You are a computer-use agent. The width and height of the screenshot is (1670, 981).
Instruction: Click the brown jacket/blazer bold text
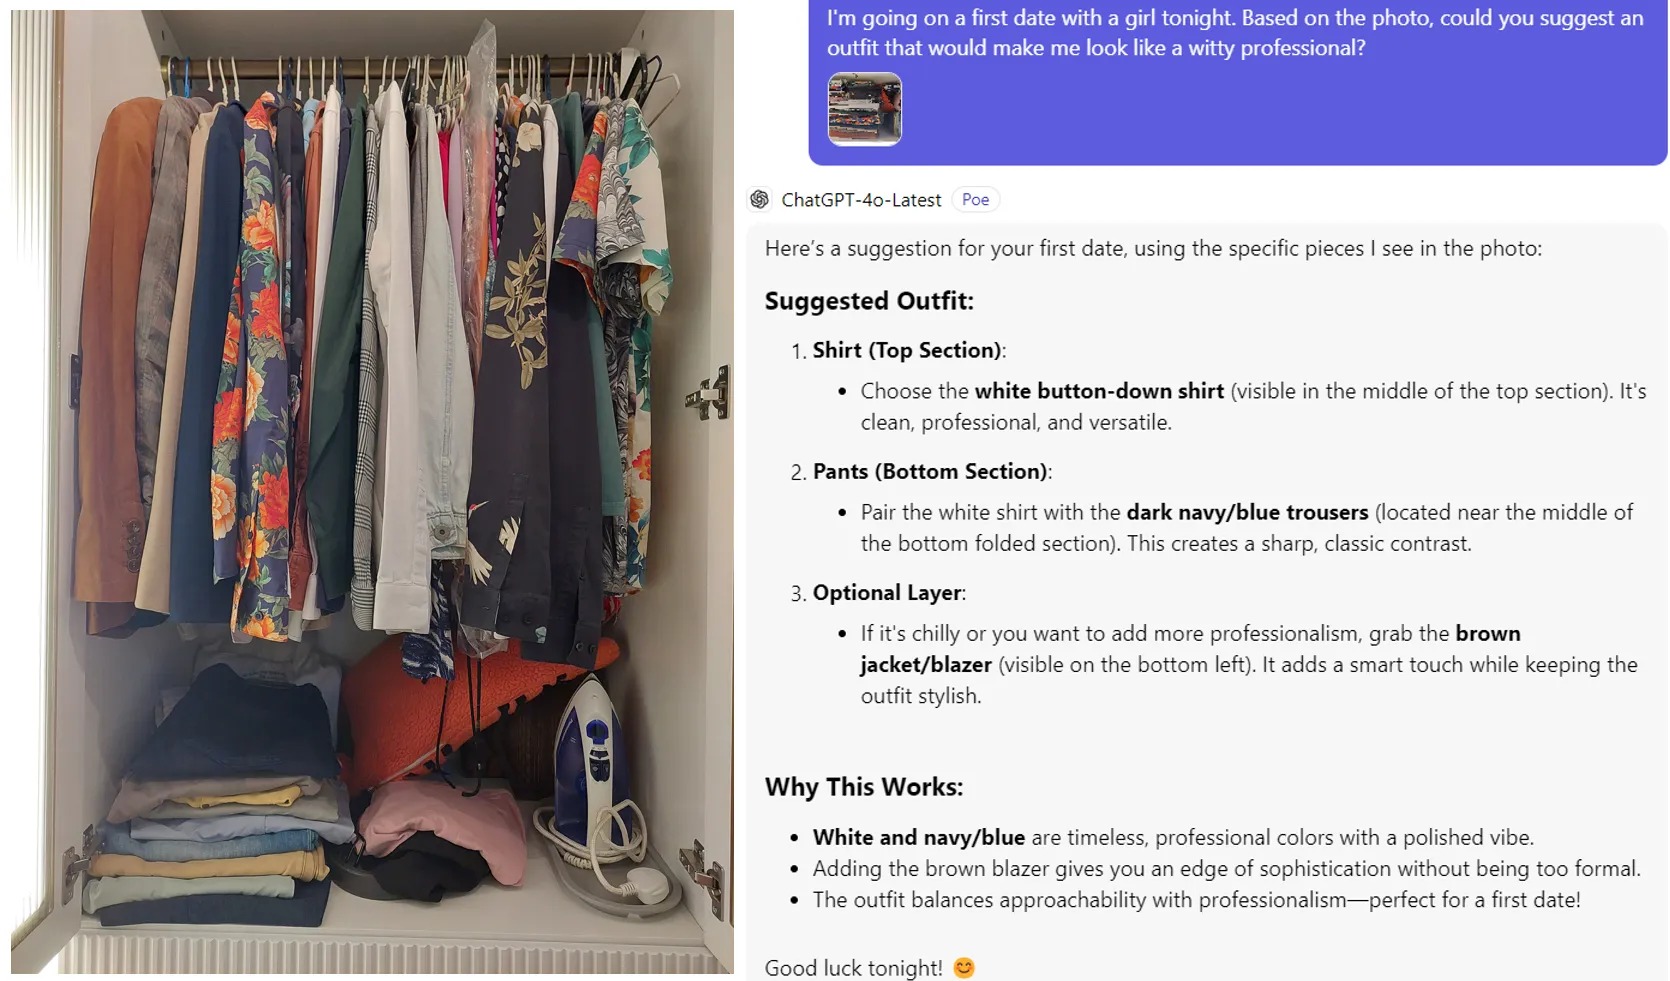(1190, 649)
